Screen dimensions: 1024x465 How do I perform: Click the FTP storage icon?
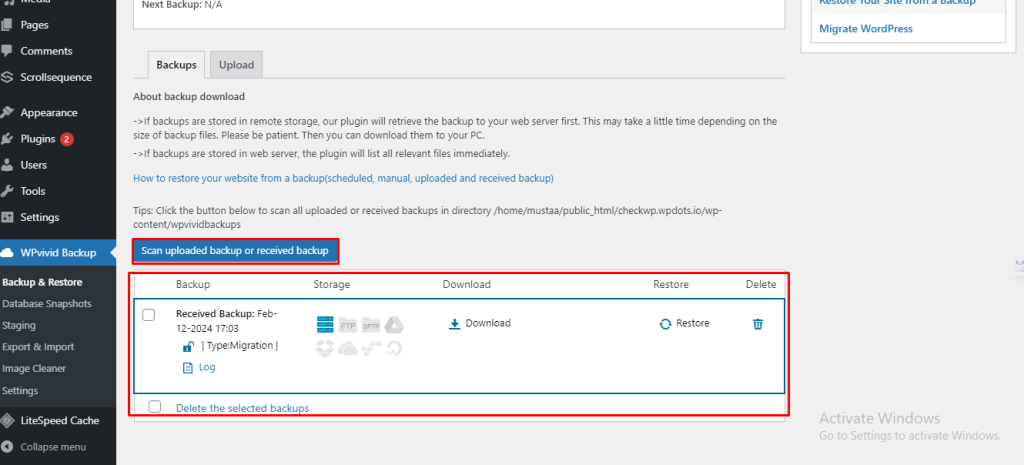(x=348, y=325)
